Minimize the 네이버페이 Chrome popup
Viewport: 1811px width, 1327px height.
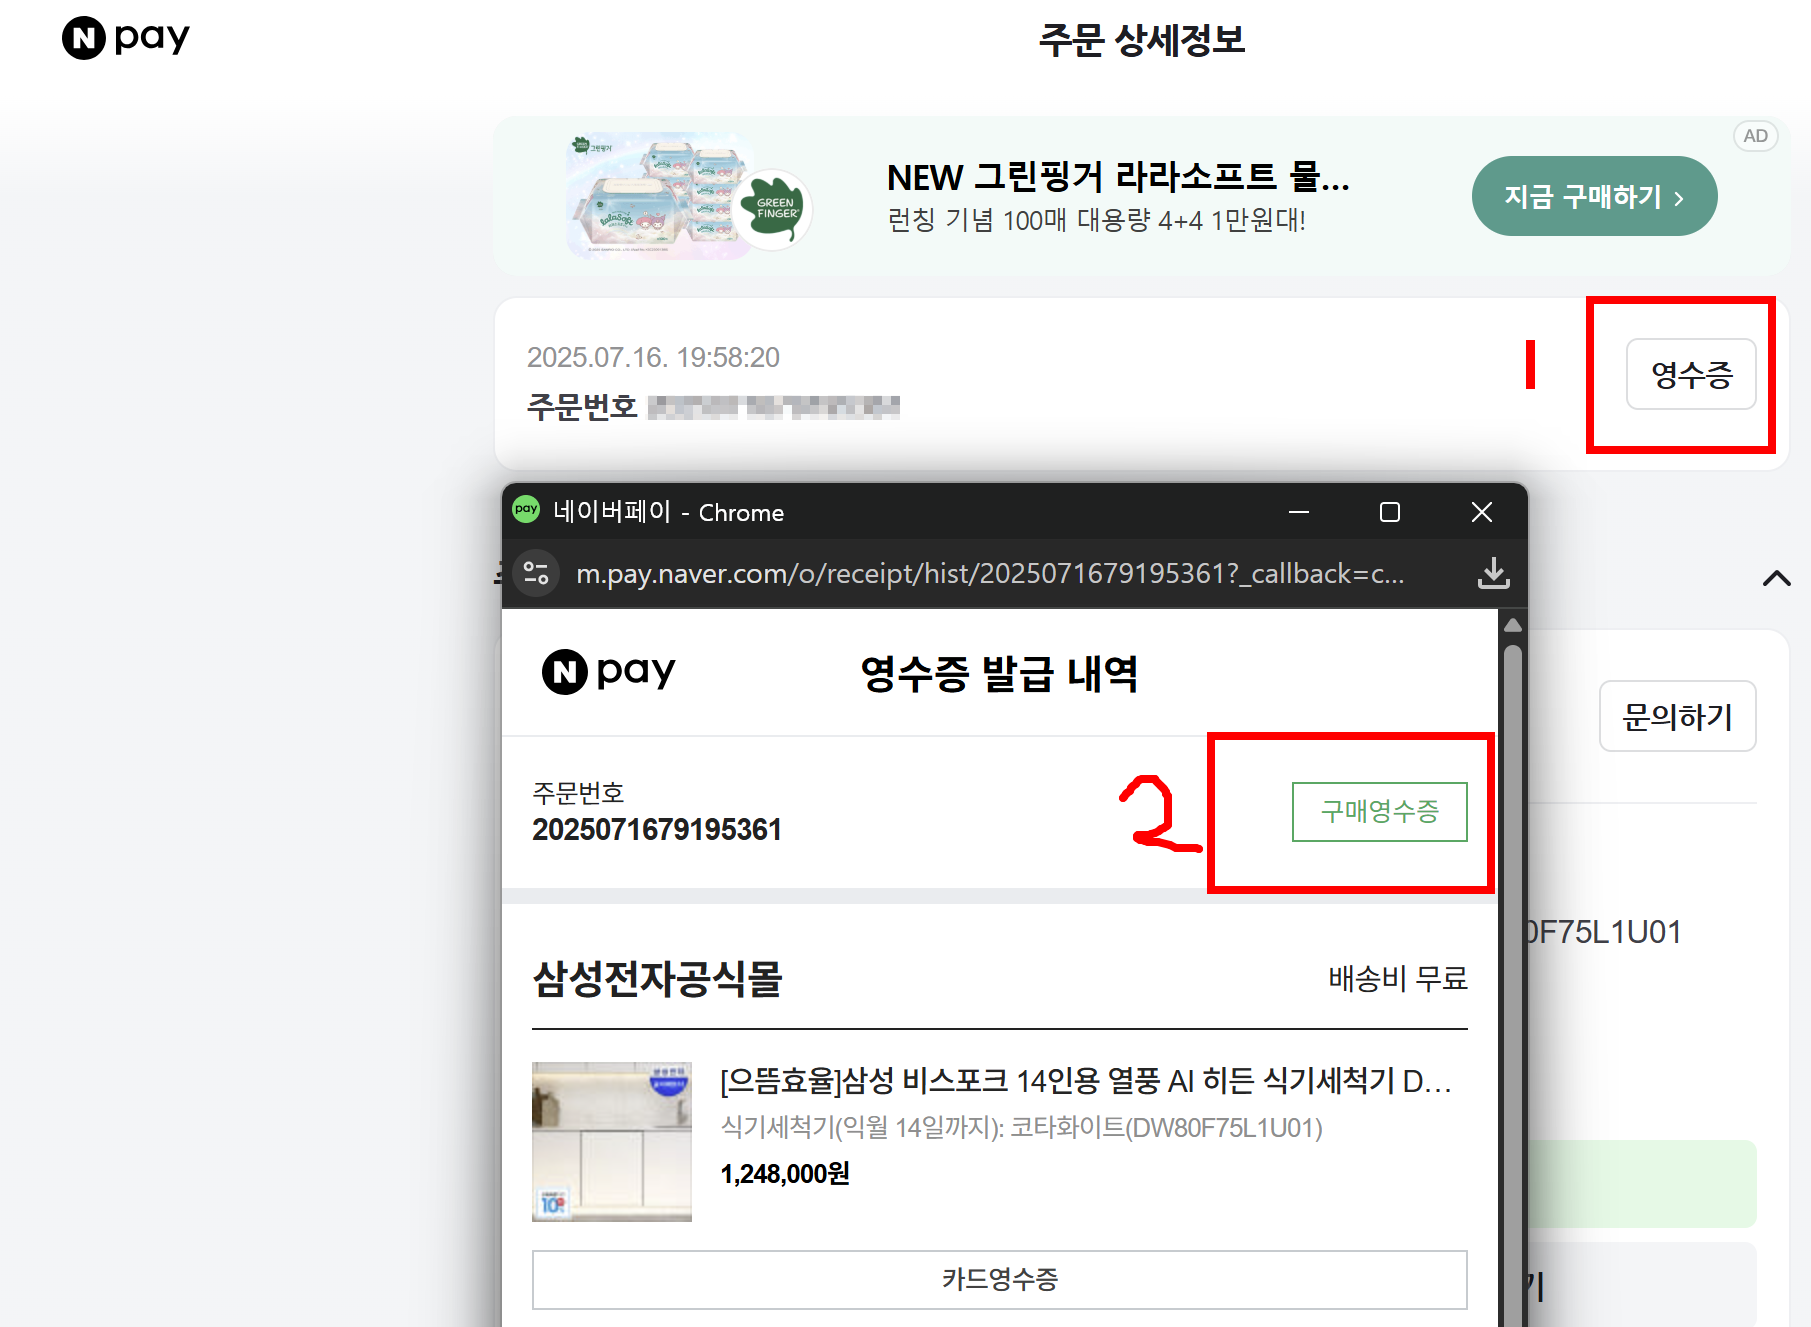pyautogui.click(x=1299, y=512)
